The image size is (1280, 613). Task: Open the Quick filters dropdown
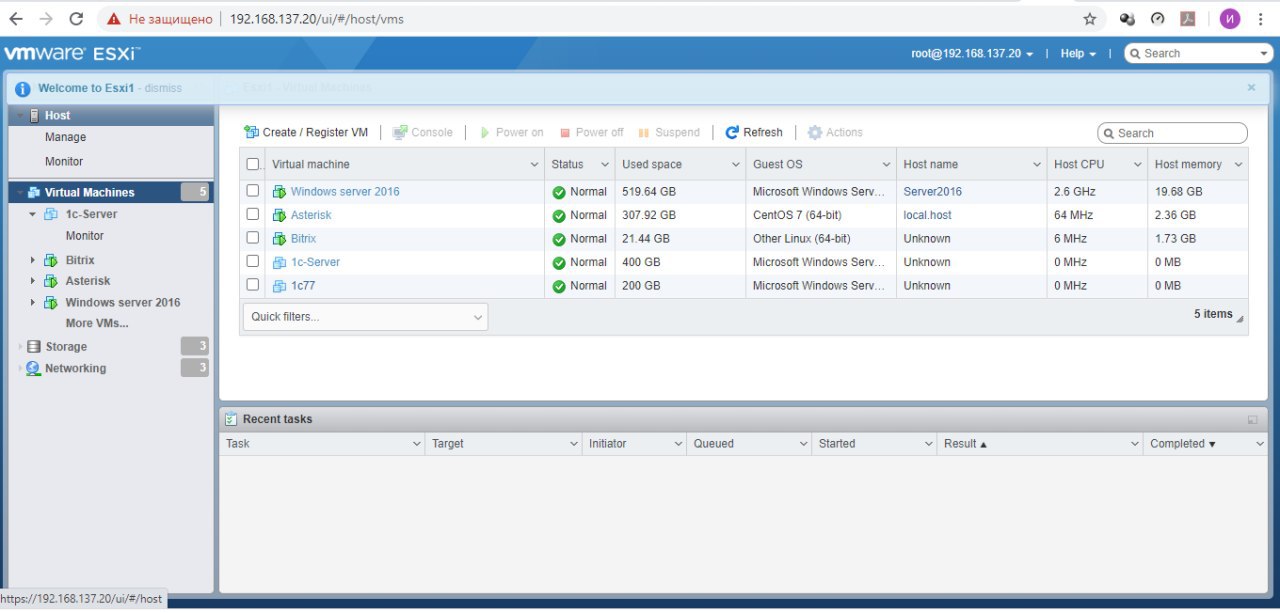pos(365,317)
